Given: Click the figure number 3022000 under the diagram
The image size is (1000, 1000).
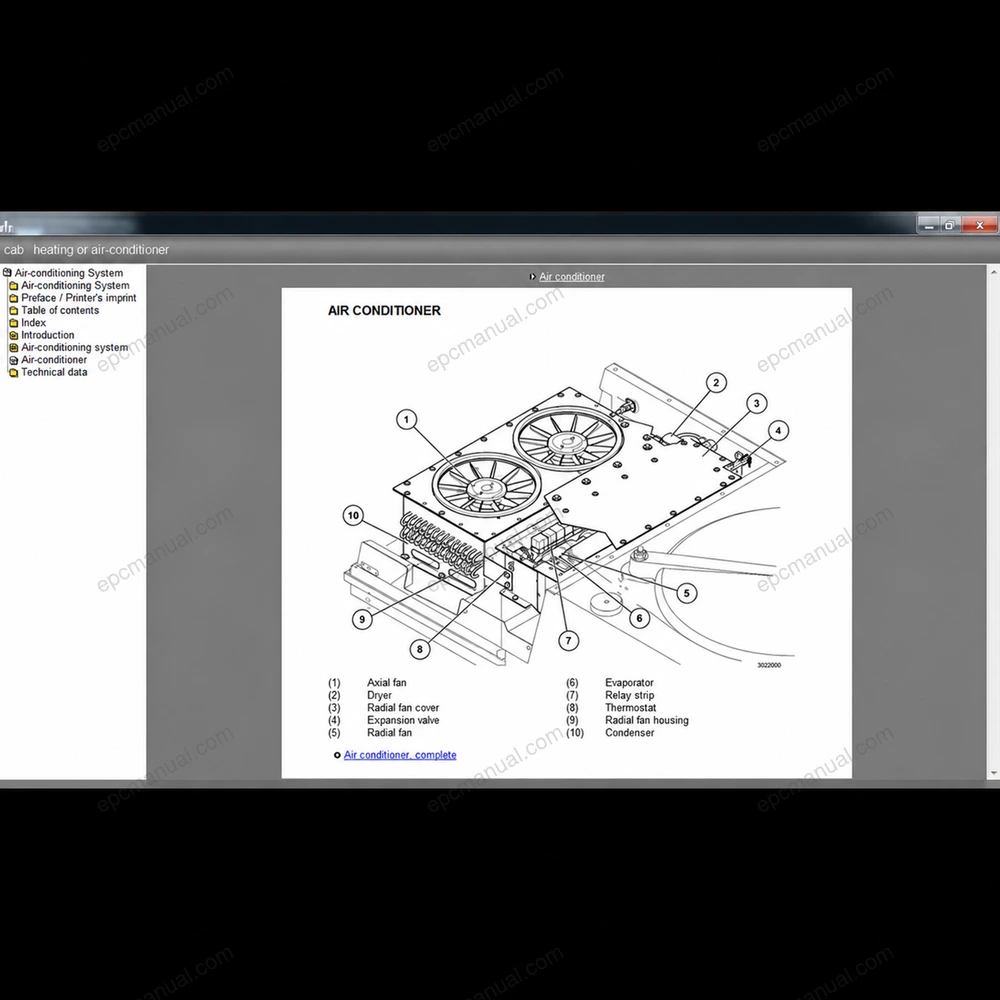Looking at the screenshot, I should coord(768,665).
